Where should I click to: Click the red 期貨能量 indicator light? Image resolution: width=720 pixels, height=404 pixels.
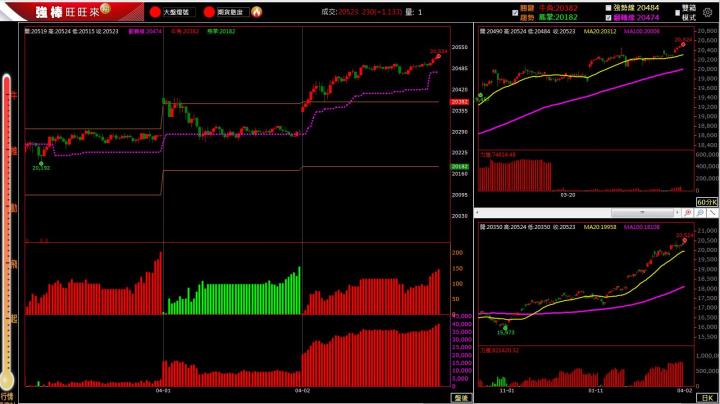click(x=209, y=12)
